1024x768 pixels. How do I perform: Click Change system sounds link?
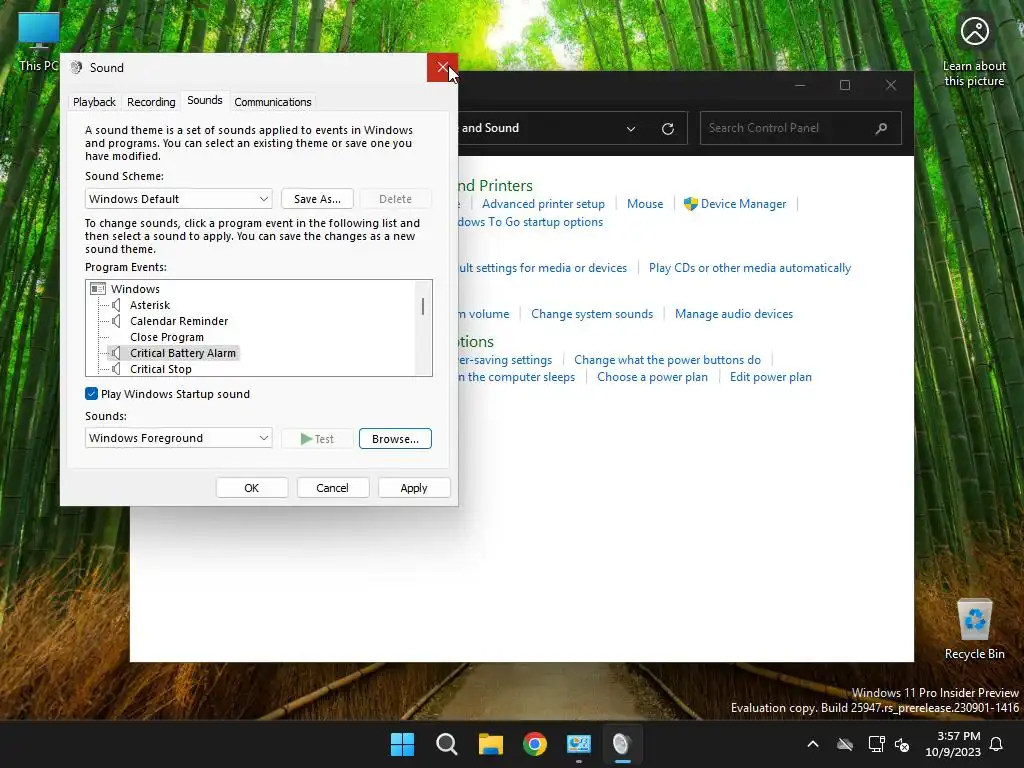(592, 313)
